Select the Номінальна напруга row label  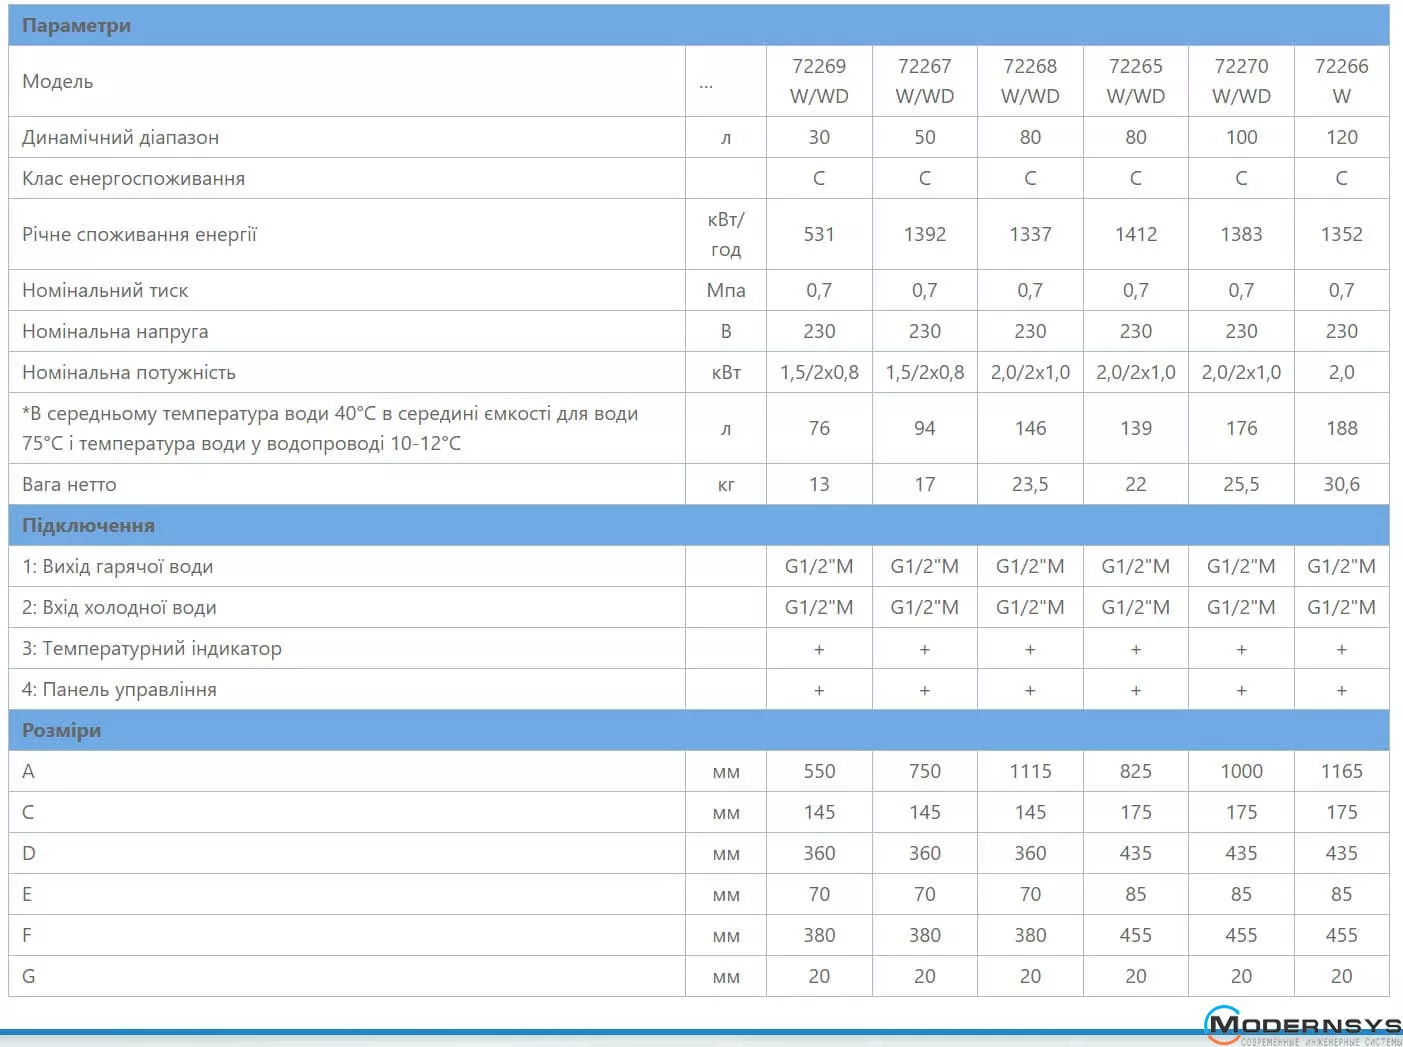pyautogui.click(x=115, y=332)
